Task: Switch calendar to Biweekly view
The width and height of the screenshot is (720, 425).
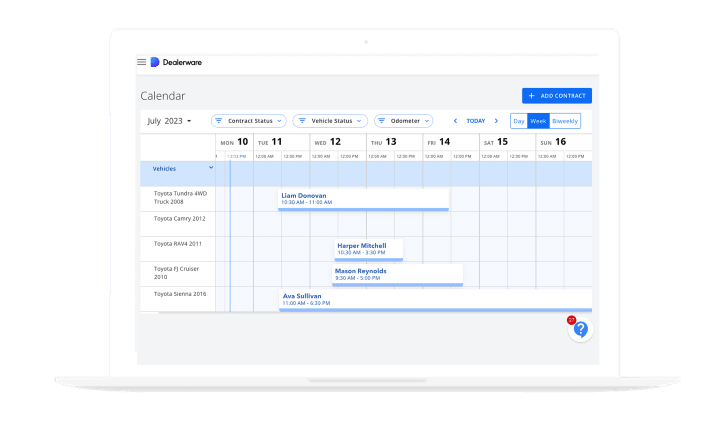Action: [565, 121]
